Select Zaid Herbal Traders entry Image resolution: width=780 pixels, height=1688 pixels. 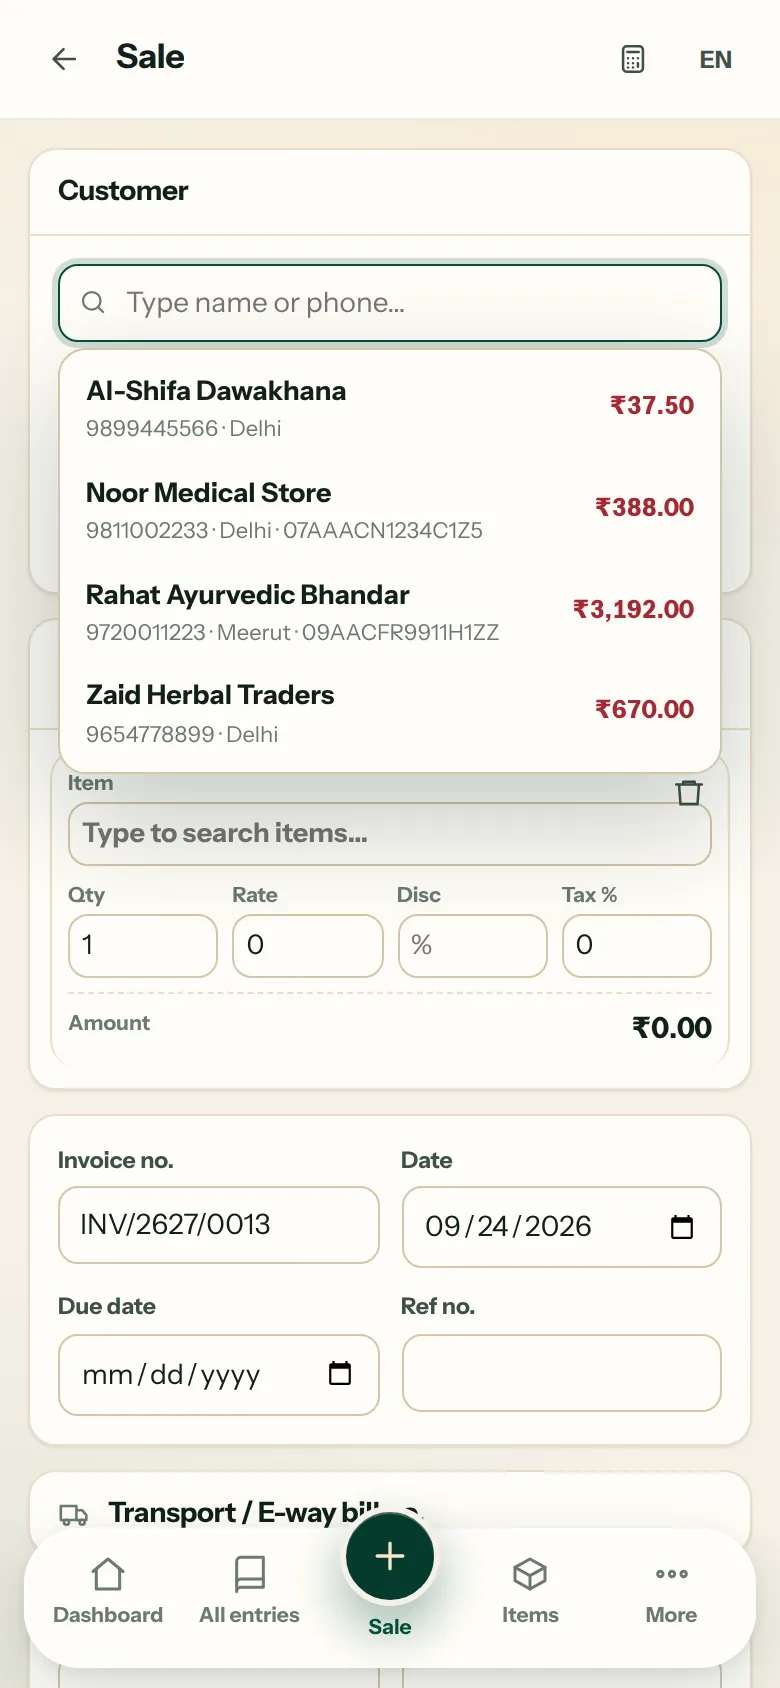390,713
